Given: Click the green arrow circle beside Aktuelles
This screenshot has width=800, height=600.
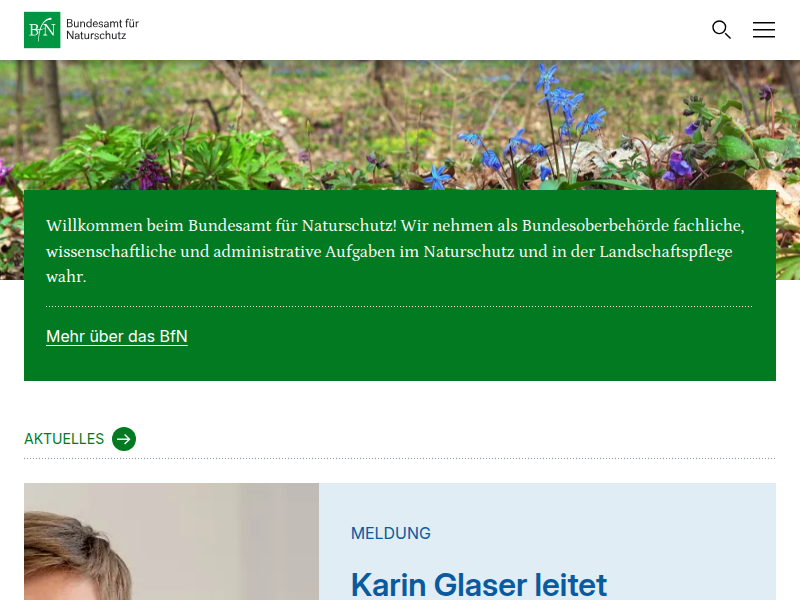Looking at the screenshot, I should pyautogui.click(x=124, y=439).
